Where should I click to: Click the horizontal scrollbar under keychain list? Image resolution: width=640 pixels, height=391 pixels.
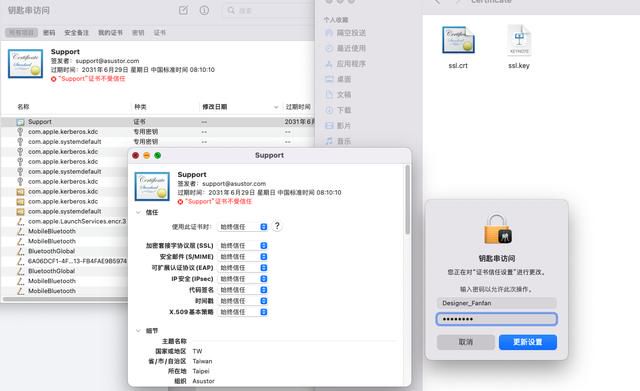pyautogui.click(x=65, y=299)
